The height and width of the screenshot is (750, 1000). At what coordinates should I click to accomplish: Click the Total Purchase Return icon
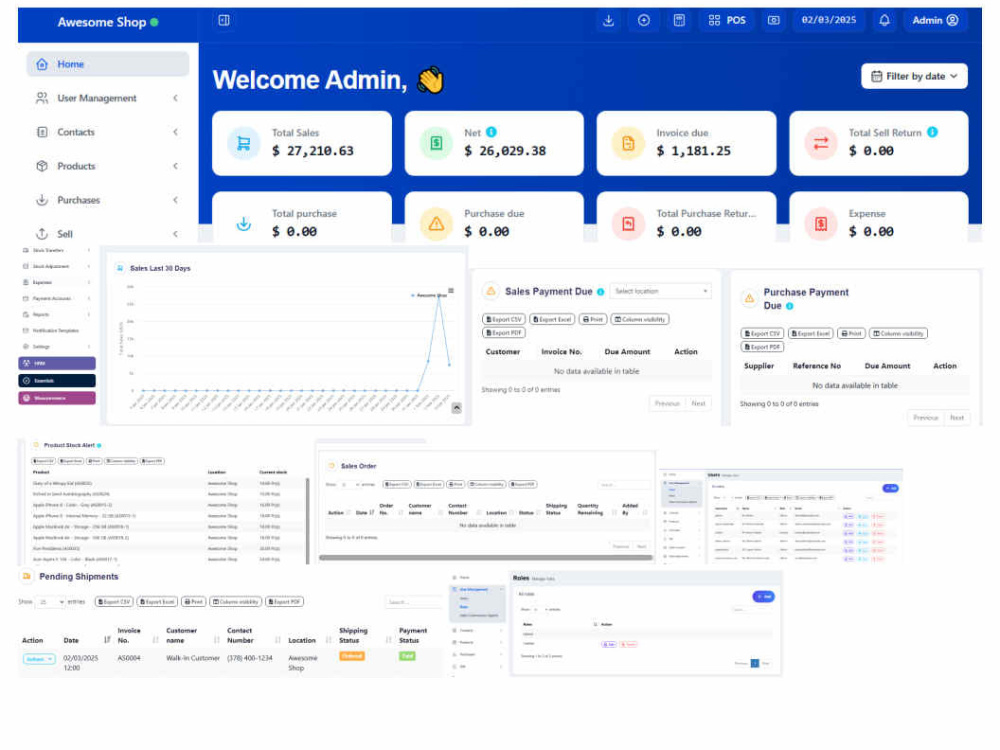click(x=628, y=224)
